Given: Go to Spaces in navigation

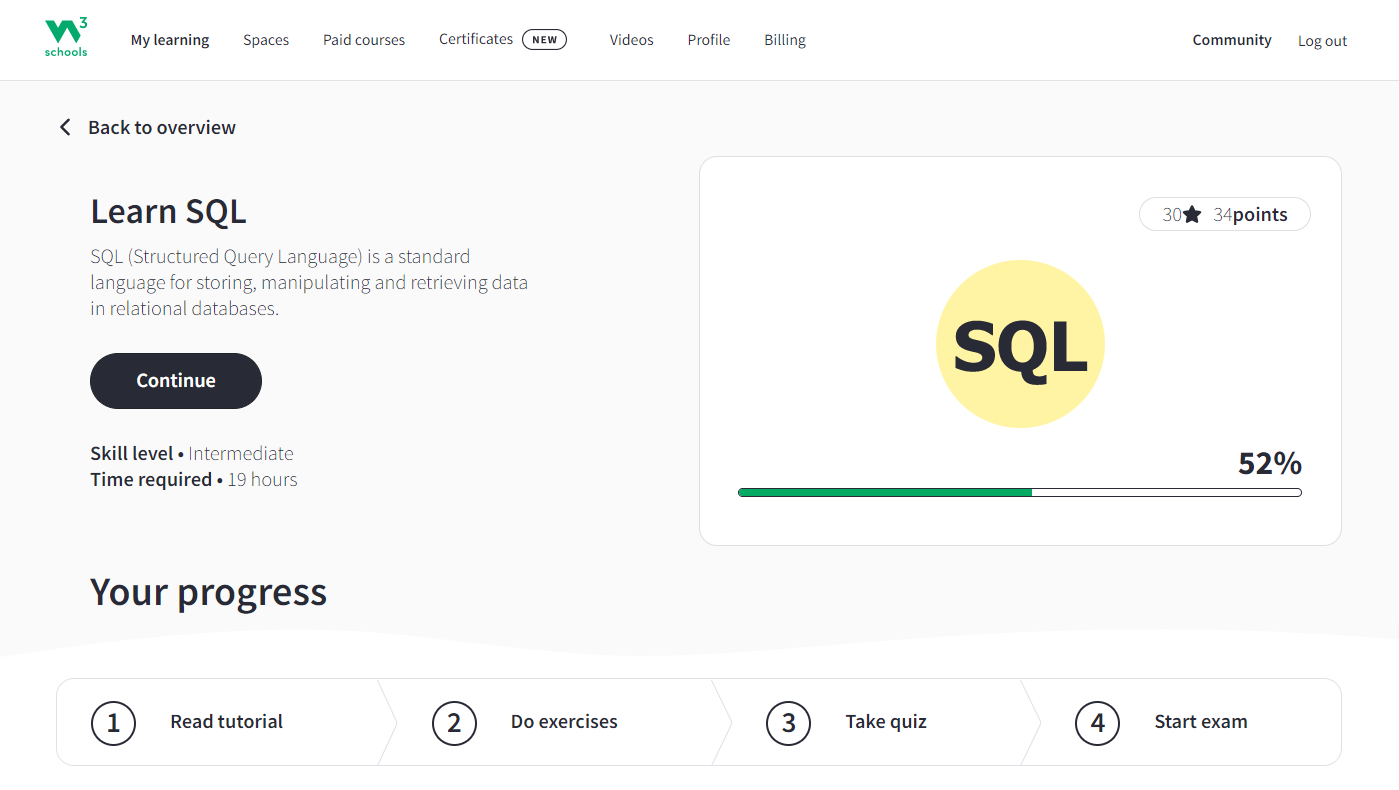Looking at the screenshot, I should pyautogui.click(x=266, y=40).
